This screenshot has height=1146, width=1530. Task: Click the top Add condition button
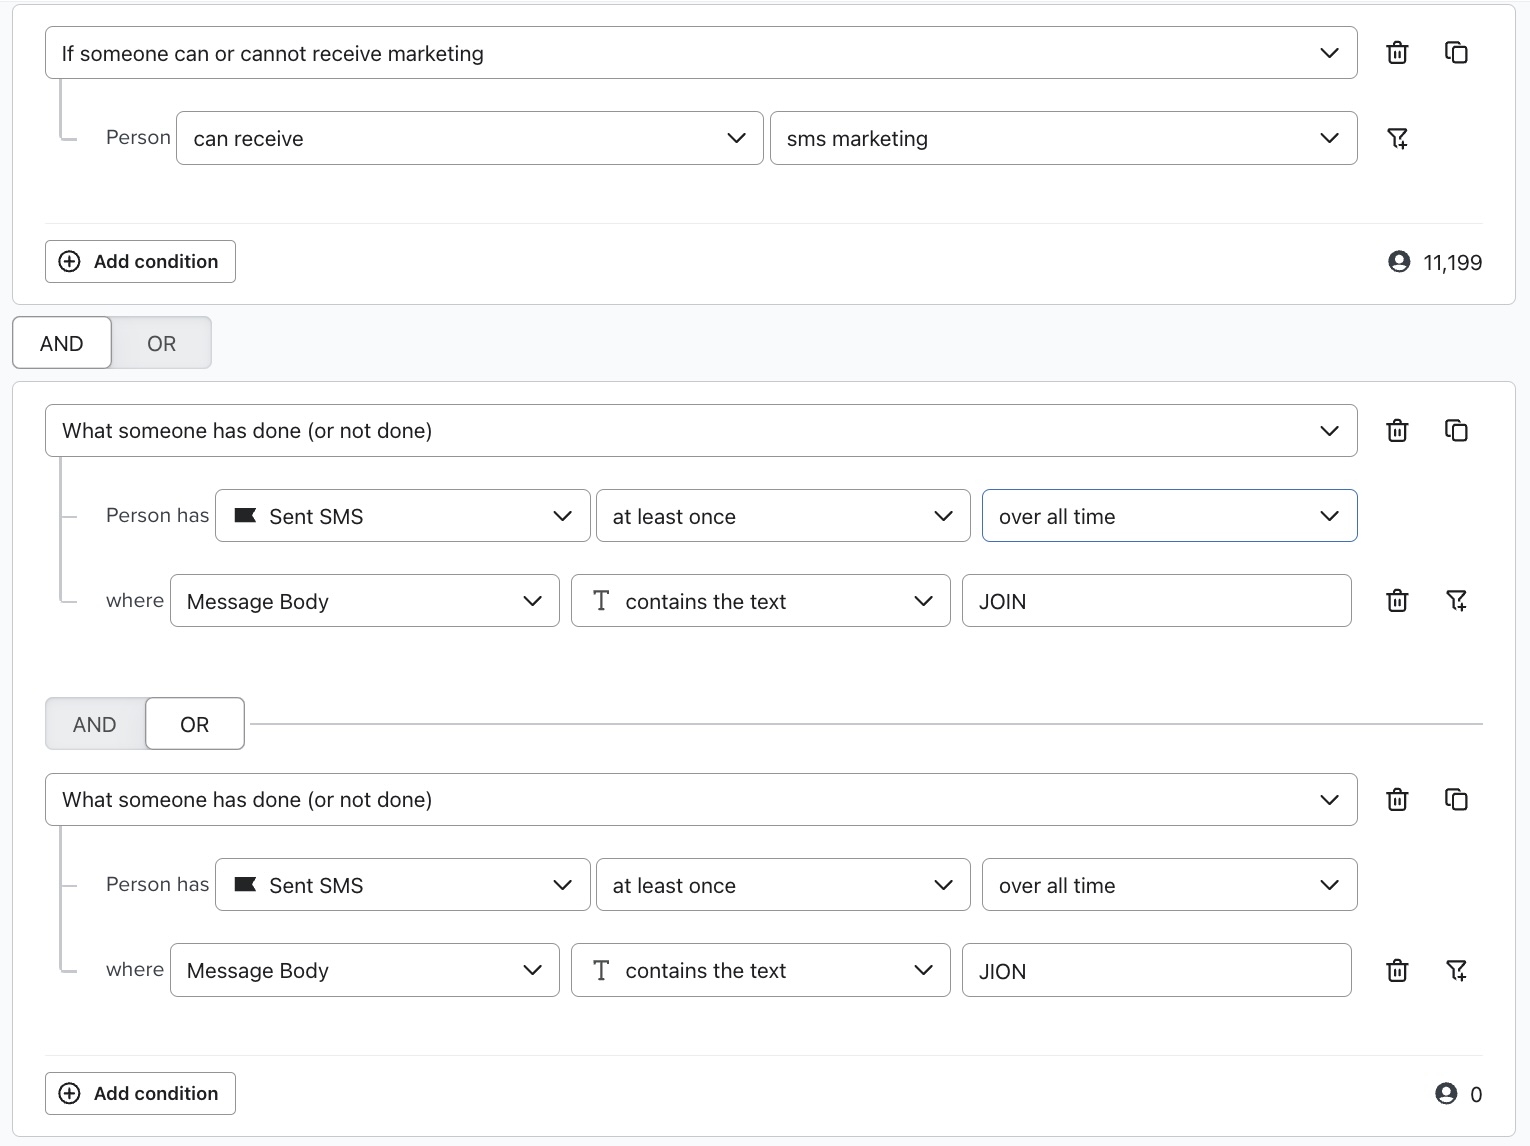[140, 261]
